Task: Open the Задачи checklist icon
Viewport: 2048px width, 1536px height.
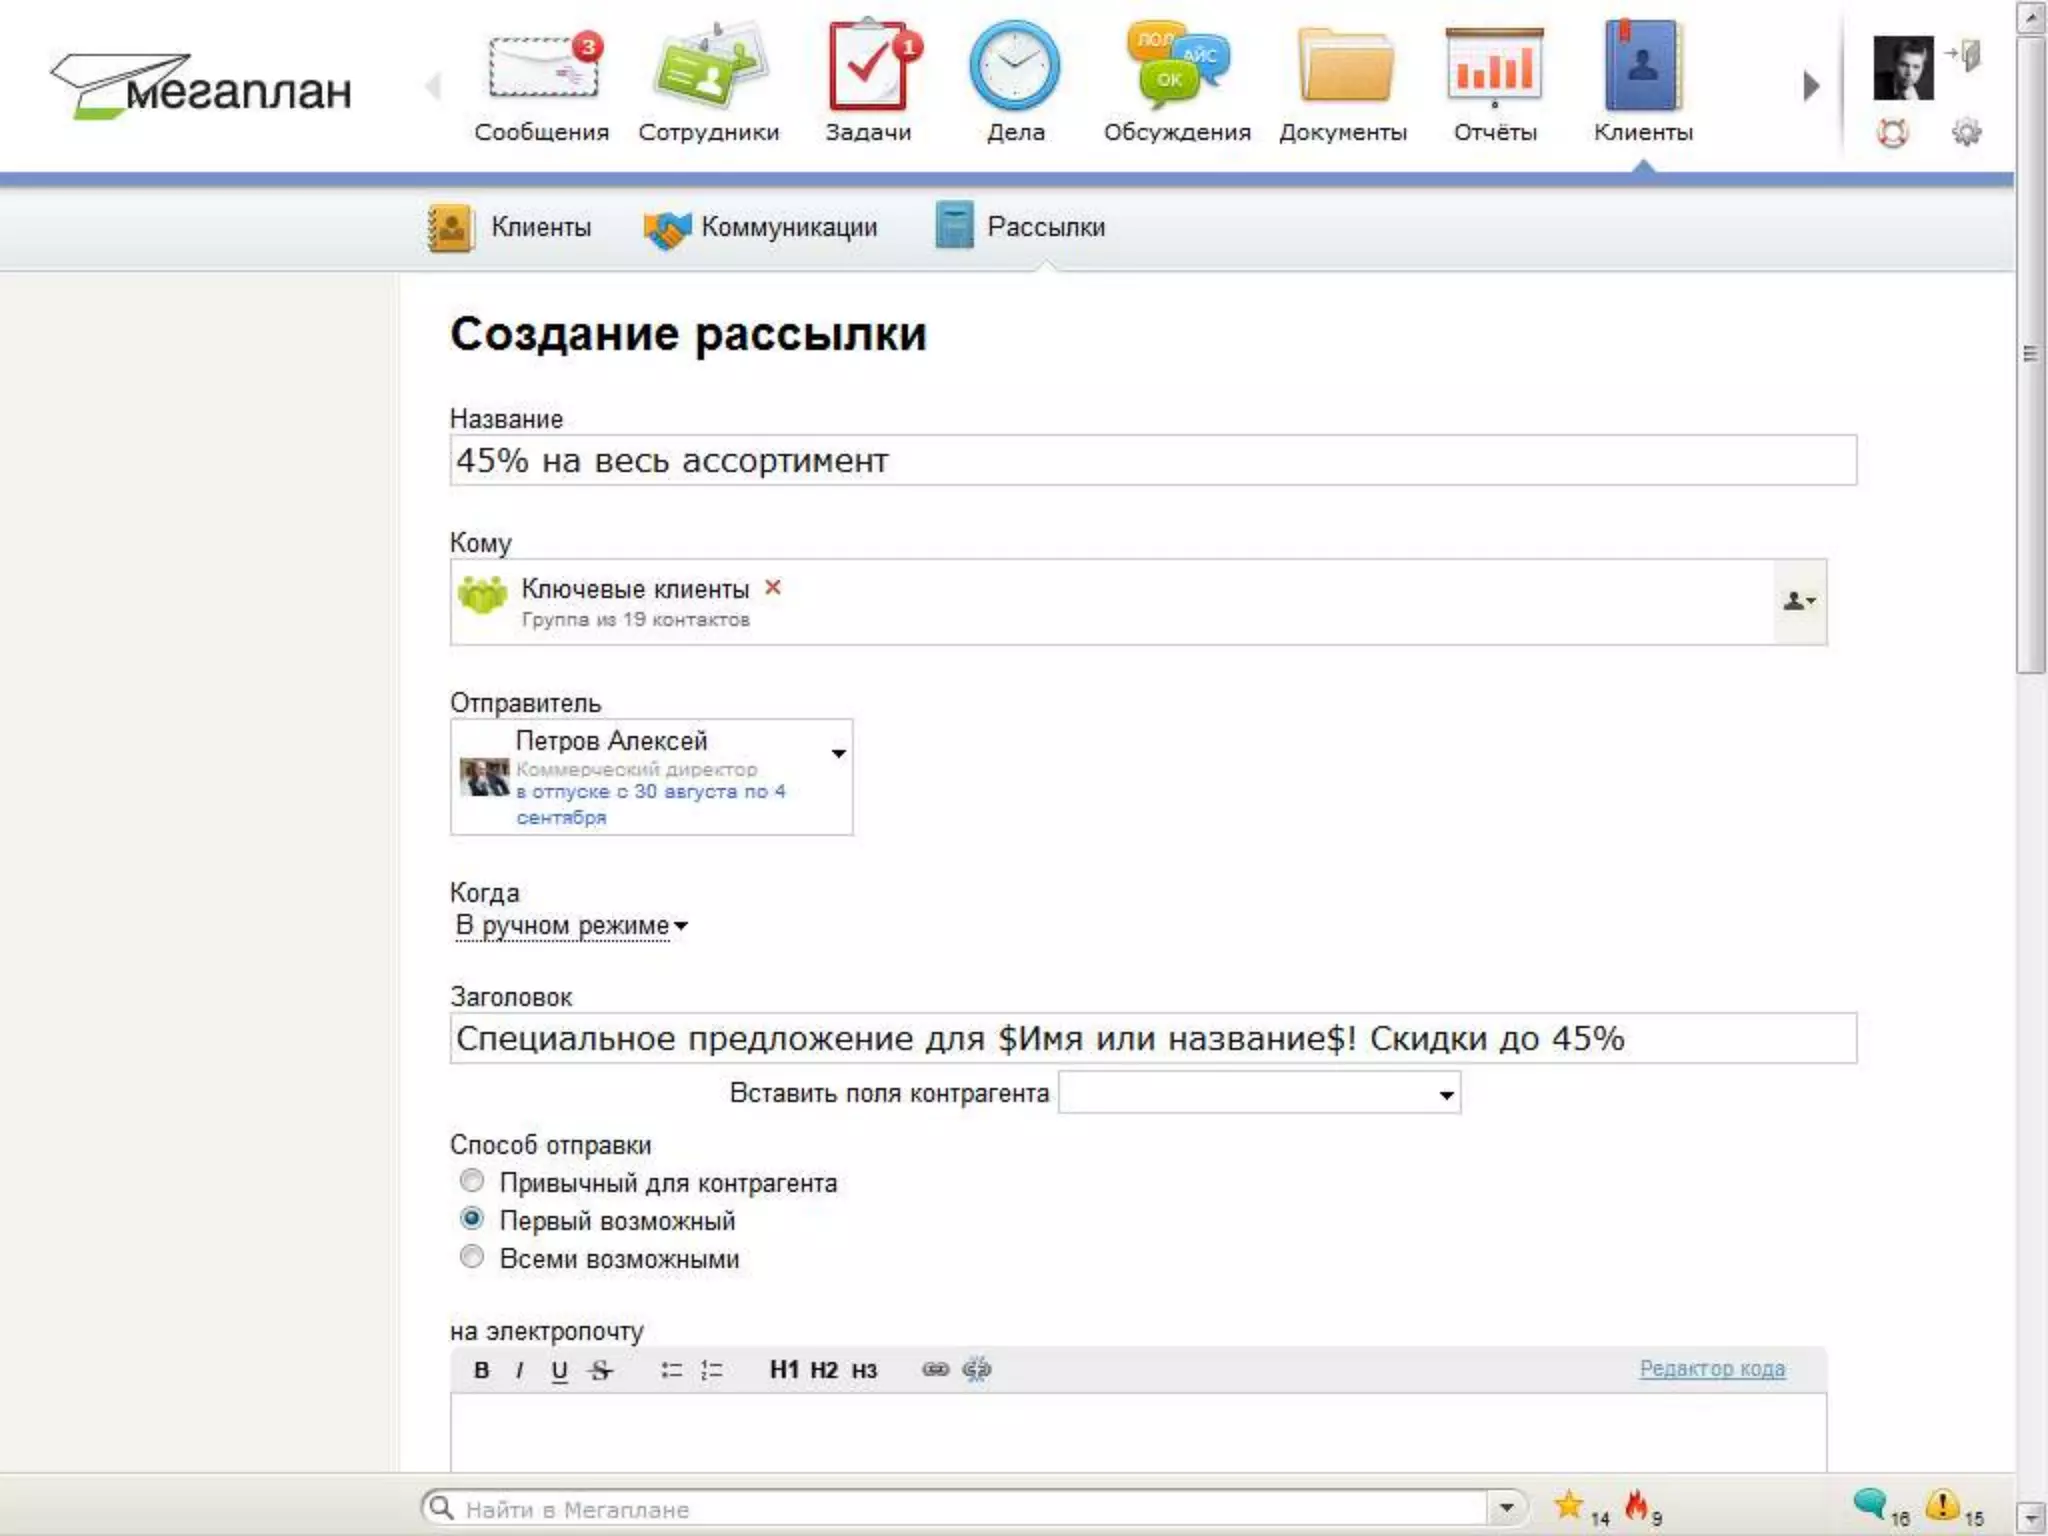Action: [x=868, y=68]
